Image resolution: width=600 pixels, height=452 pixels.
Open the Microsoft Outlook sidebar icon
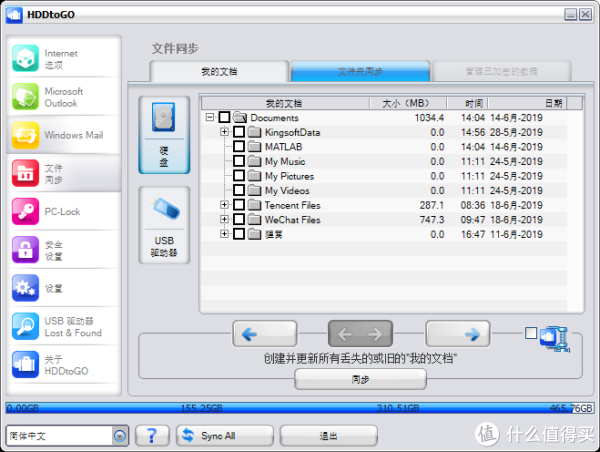pyautogui.click(x=25, y=96)
